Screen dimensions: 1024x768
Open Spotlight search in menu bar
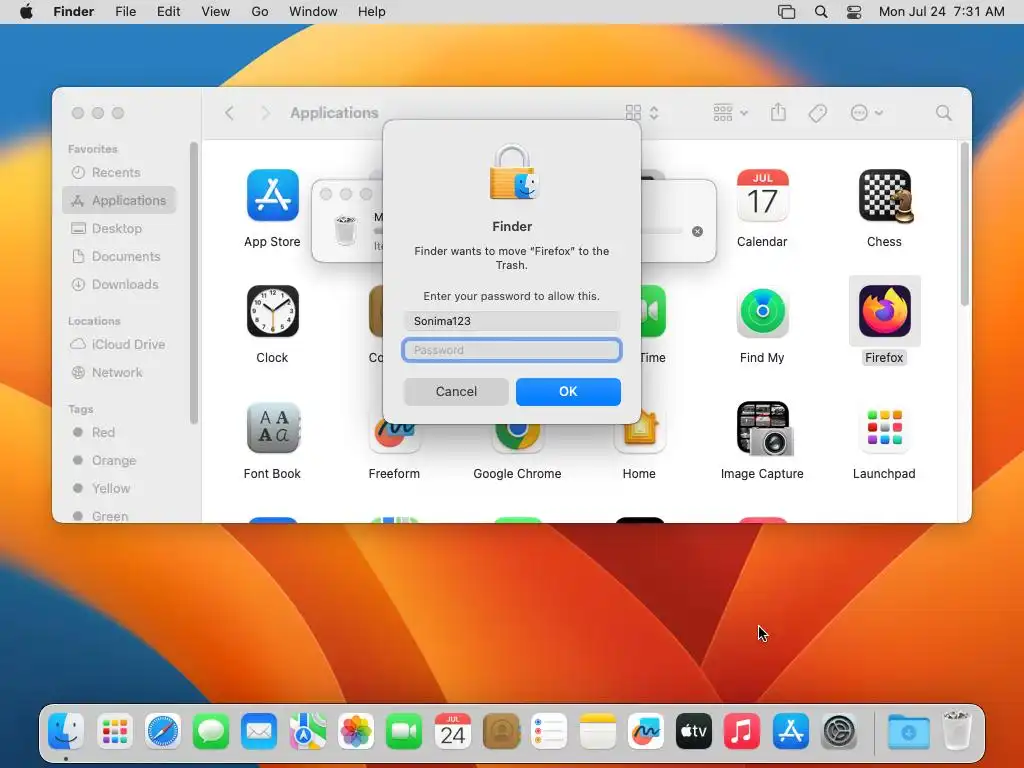pyautogui.click(x=821, y=12)
